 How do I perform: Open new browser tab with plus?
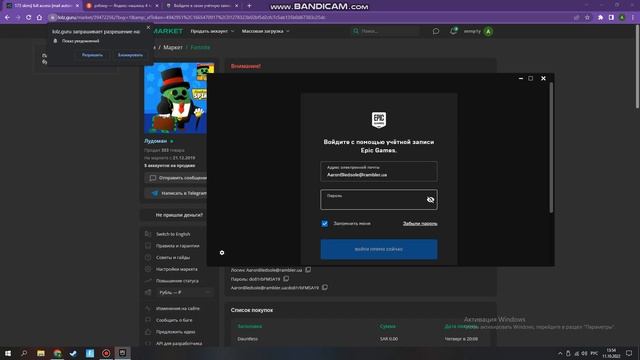(x=249, y=6)
